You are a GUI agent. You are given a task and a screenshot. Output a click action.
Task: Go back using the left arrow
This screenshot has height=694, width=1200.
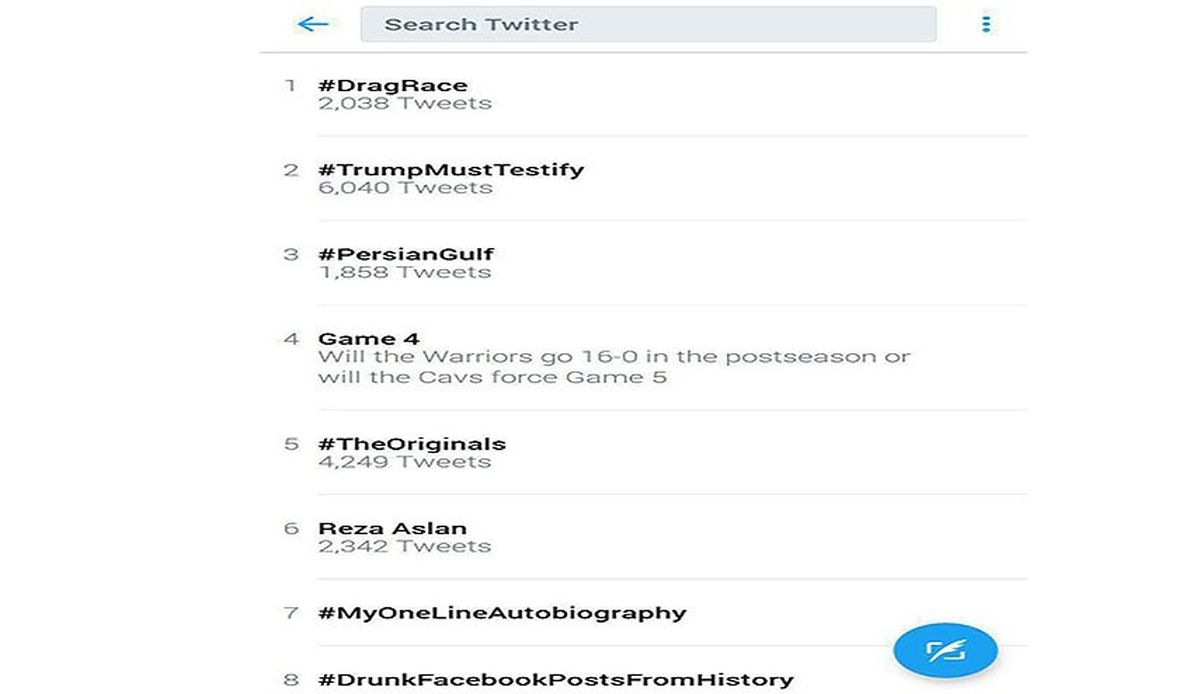point(313,24)
